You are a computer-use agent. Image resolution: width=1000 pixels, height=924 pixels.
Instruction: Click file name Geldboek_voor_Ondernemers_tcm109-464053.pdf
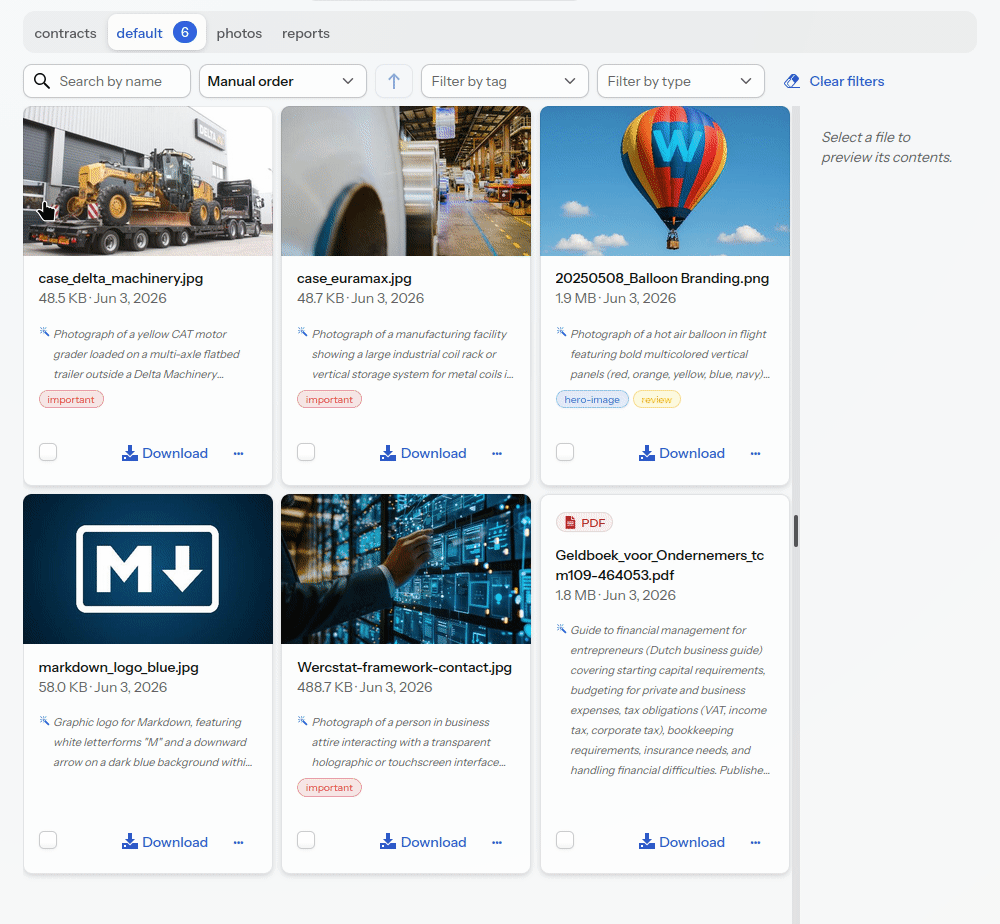659,565
